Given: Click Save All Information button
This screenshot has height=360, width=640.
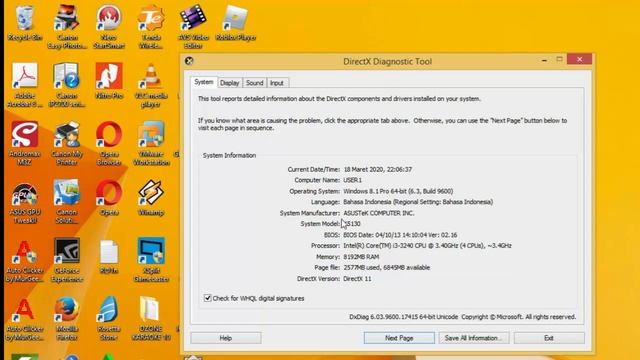Looking at the screenshot, I should [x=473, y=338].
